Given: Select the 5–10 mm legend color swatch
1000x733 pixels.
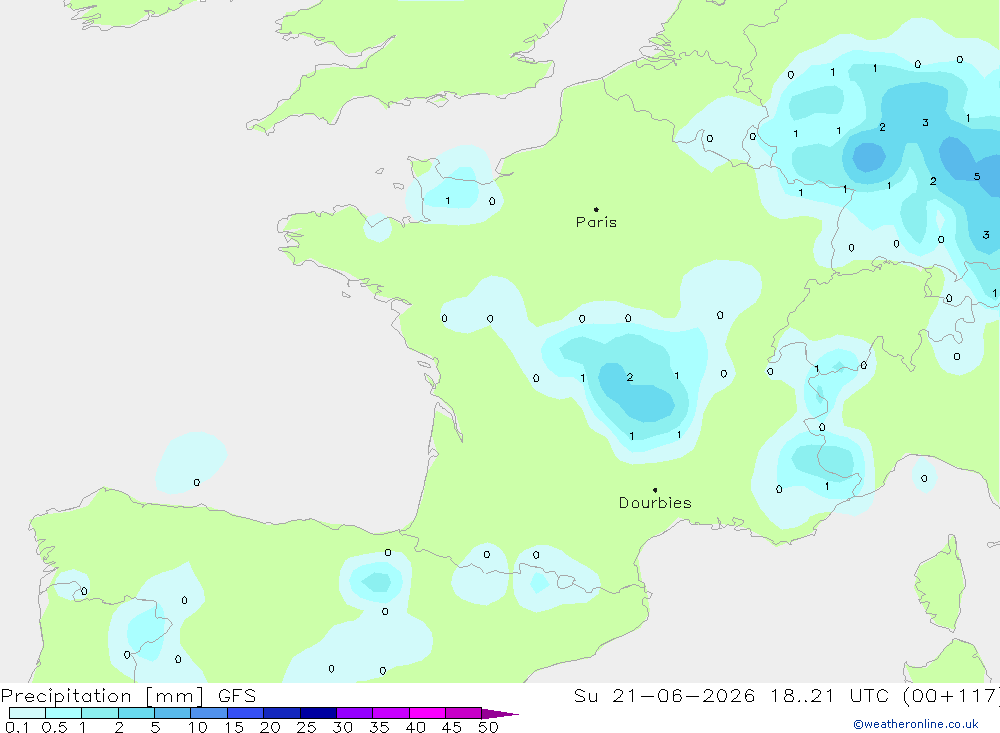Looking at the screenshot, I should click(x=173, y=713).
